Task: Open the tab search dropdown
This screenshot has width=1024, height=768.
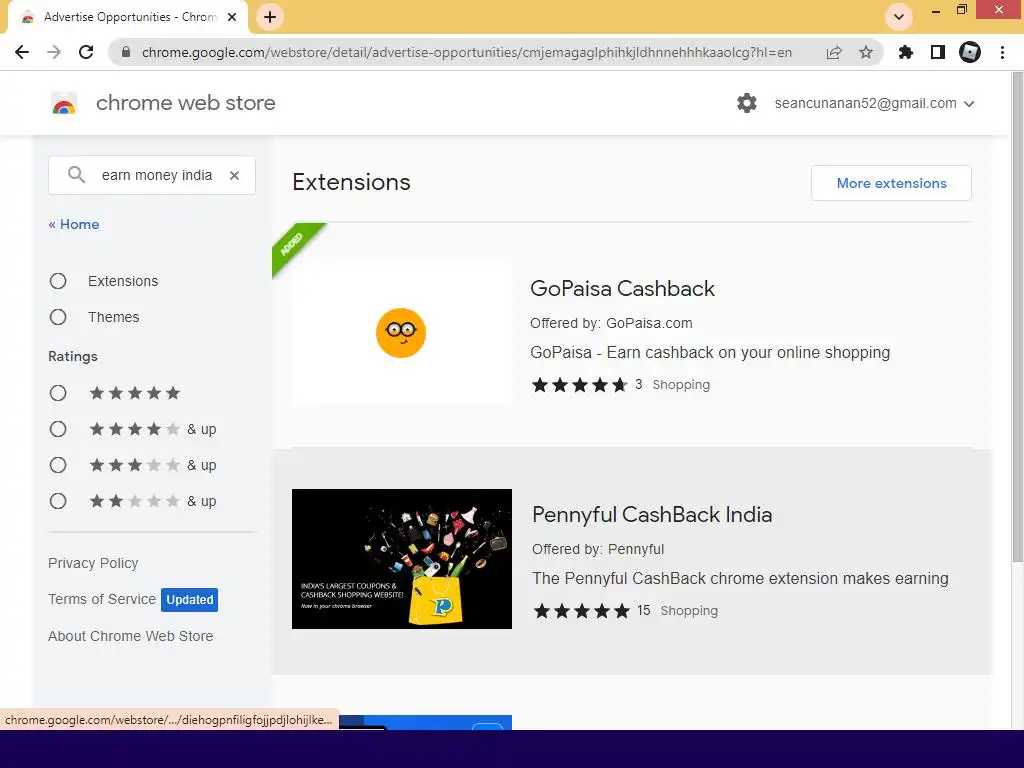Action: tap(899, 17)
